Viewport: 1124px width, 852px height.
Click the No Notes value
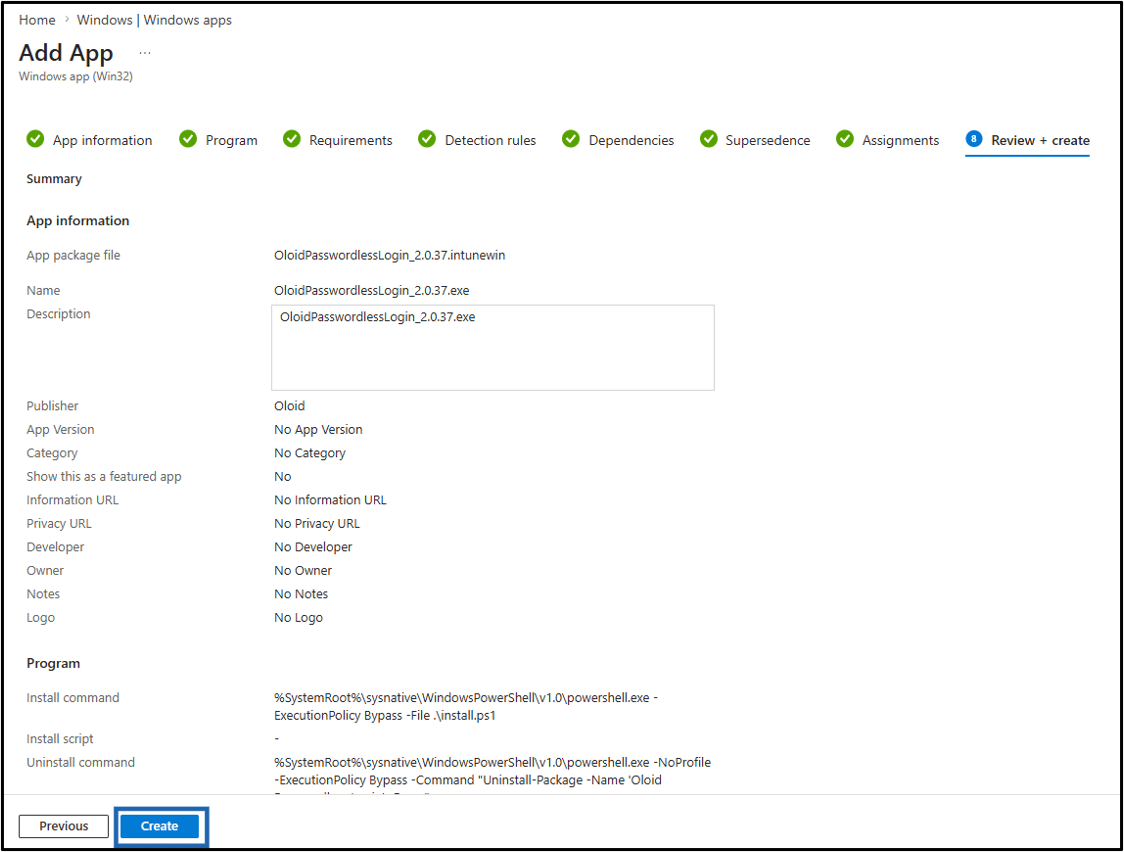click(301, 594)
